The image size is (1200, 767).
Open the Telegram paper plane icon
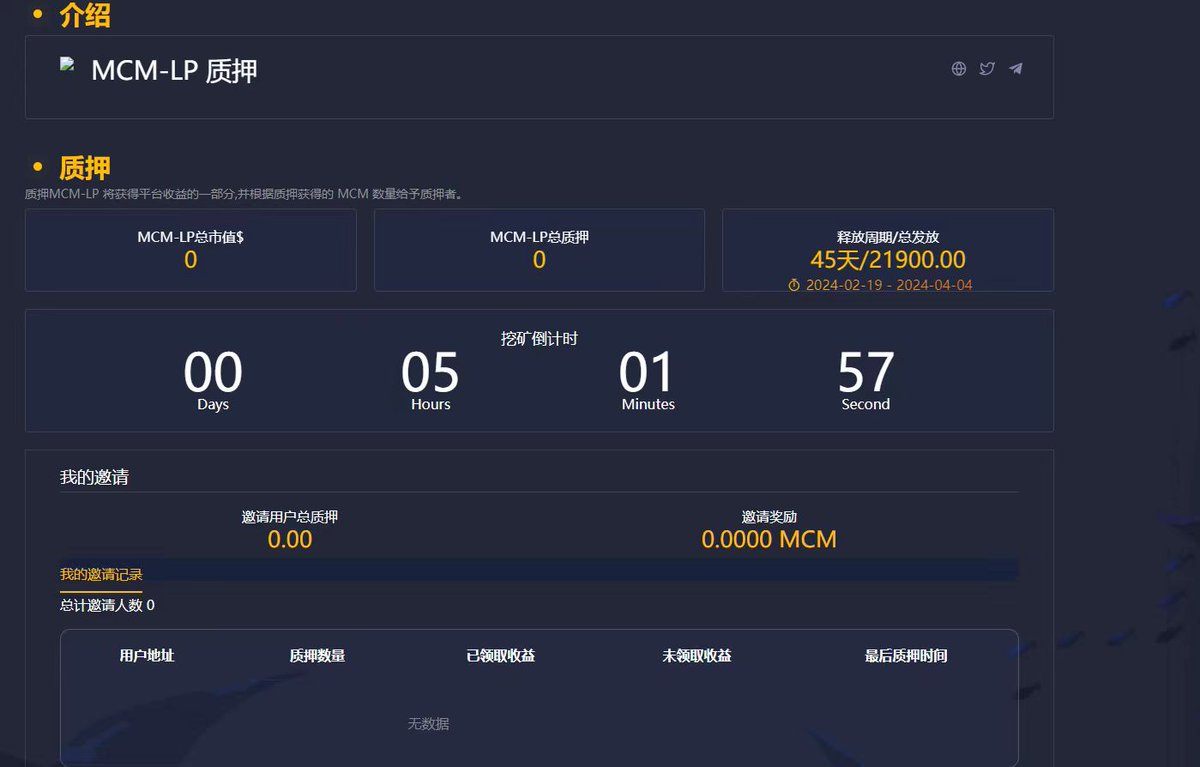1016,69
